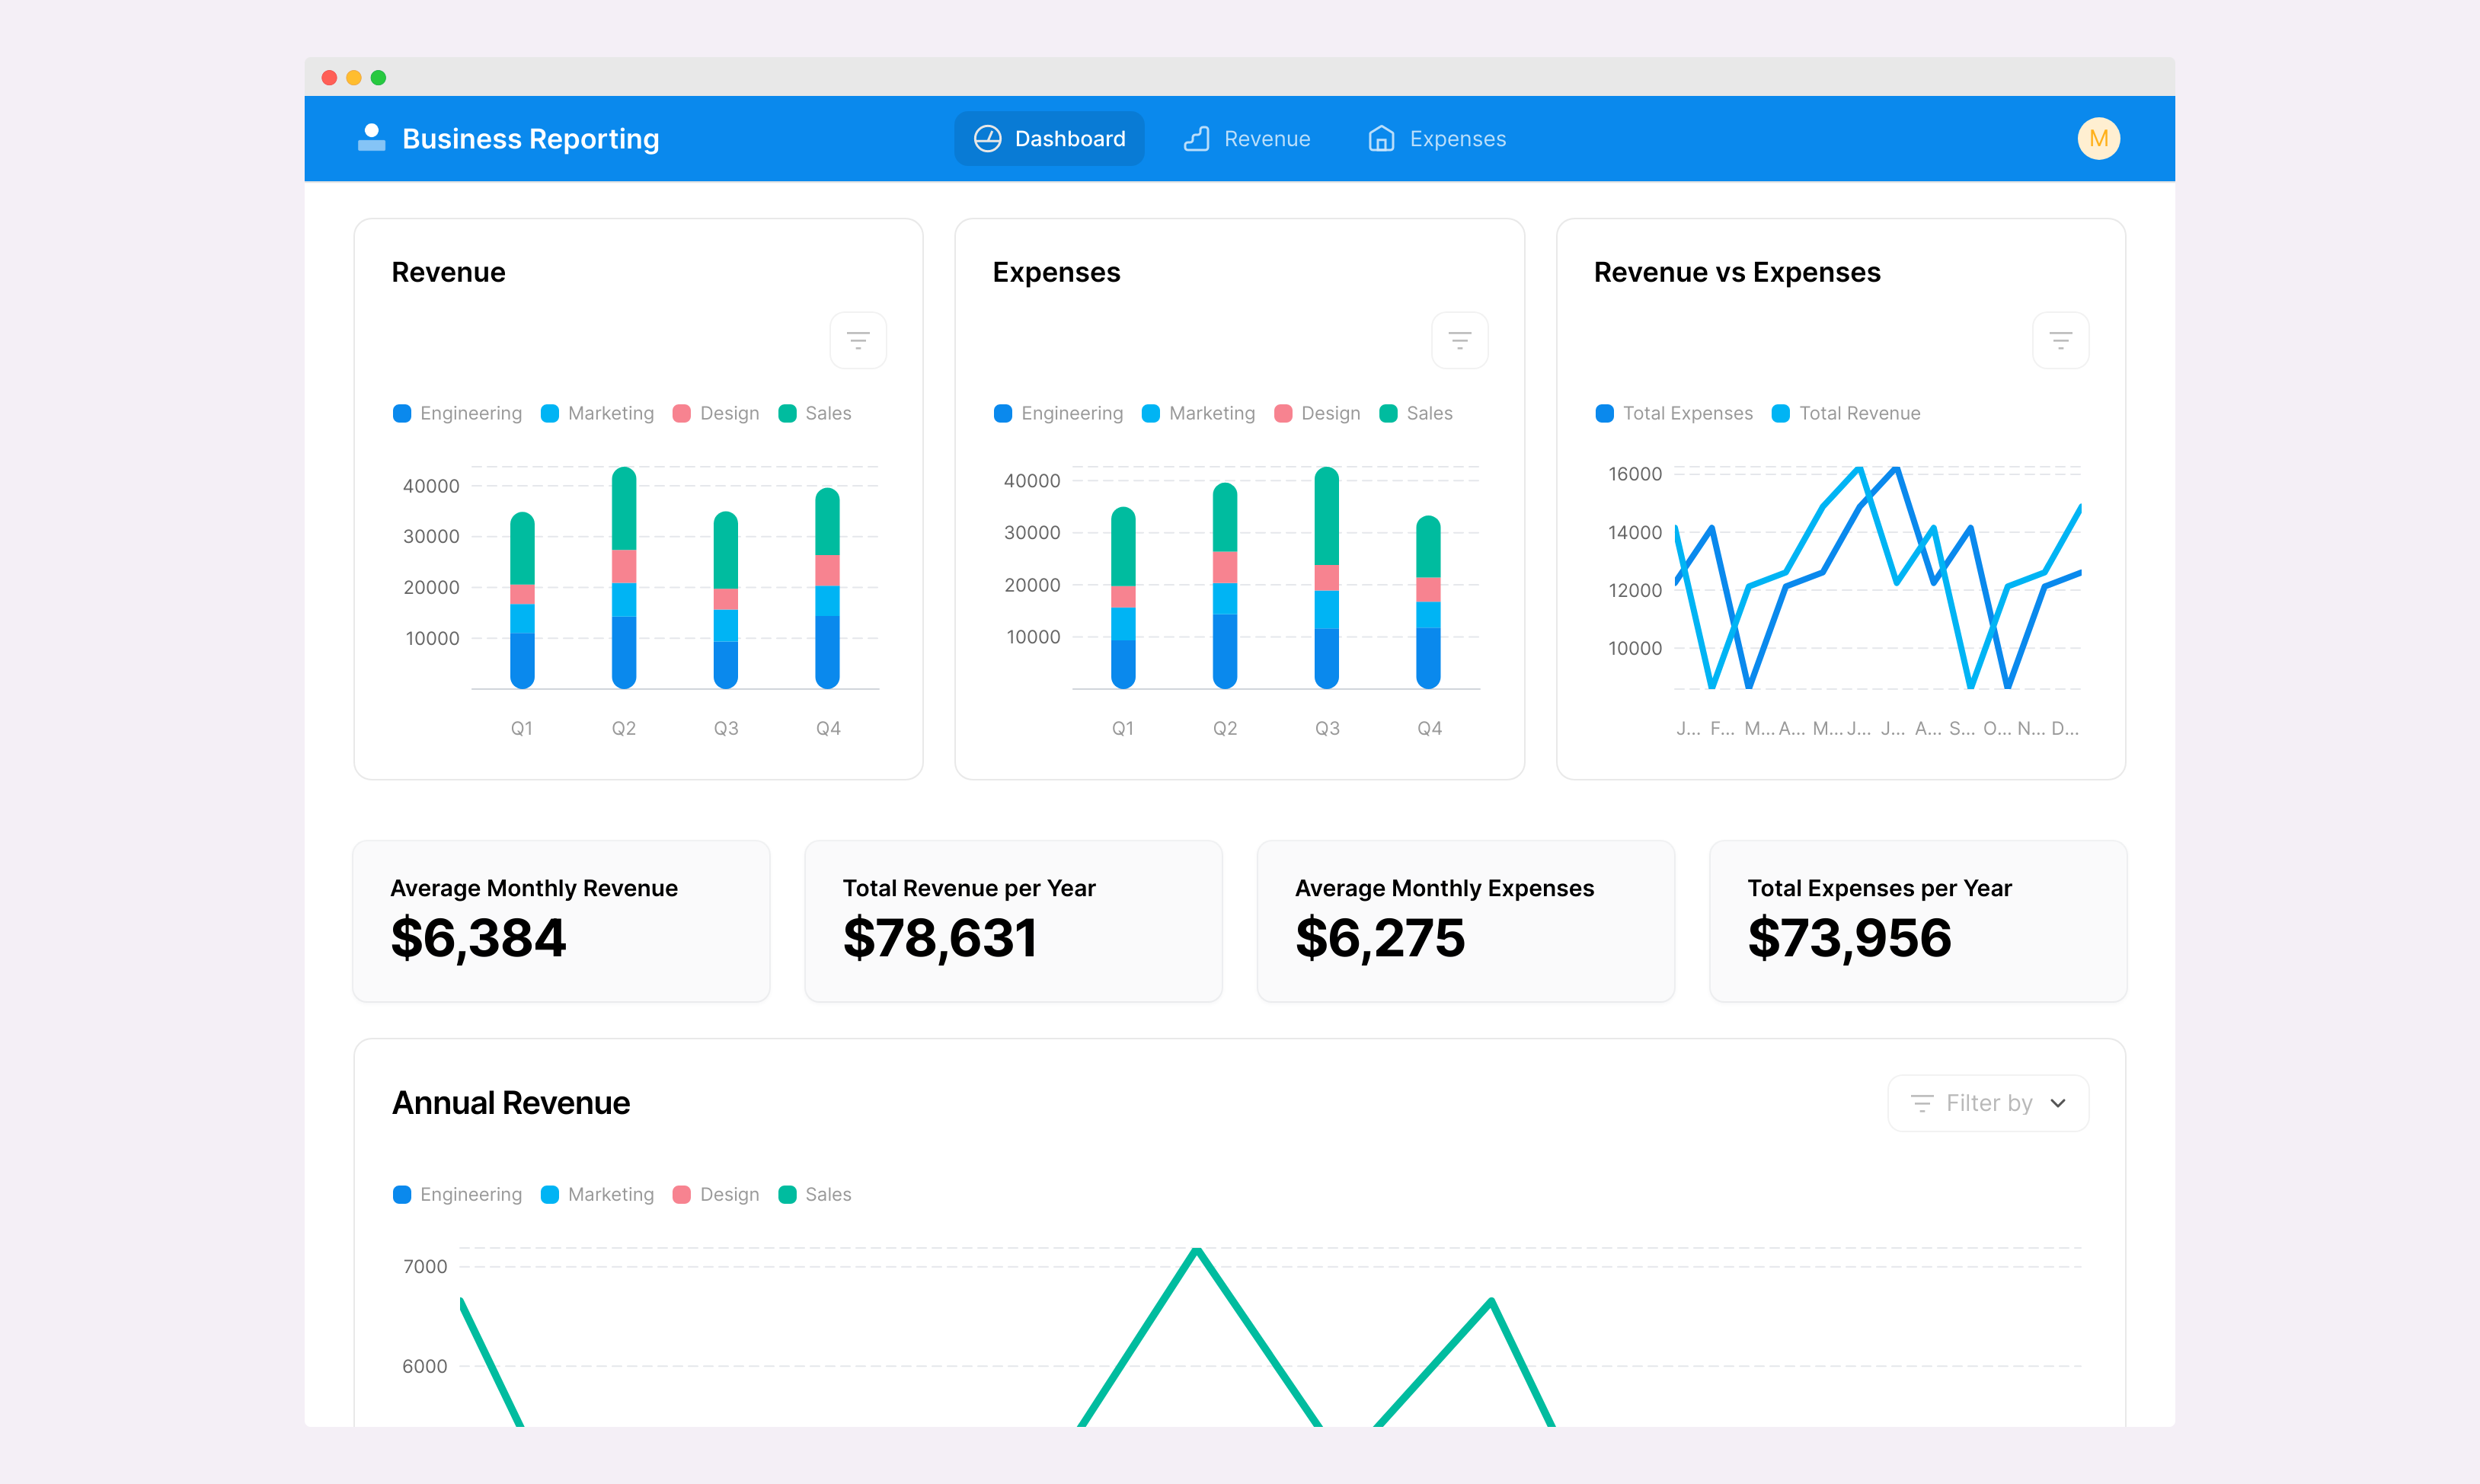Click the red close window button
The height and width of the screenshot is (1484, 2480).
pos(329,77)
